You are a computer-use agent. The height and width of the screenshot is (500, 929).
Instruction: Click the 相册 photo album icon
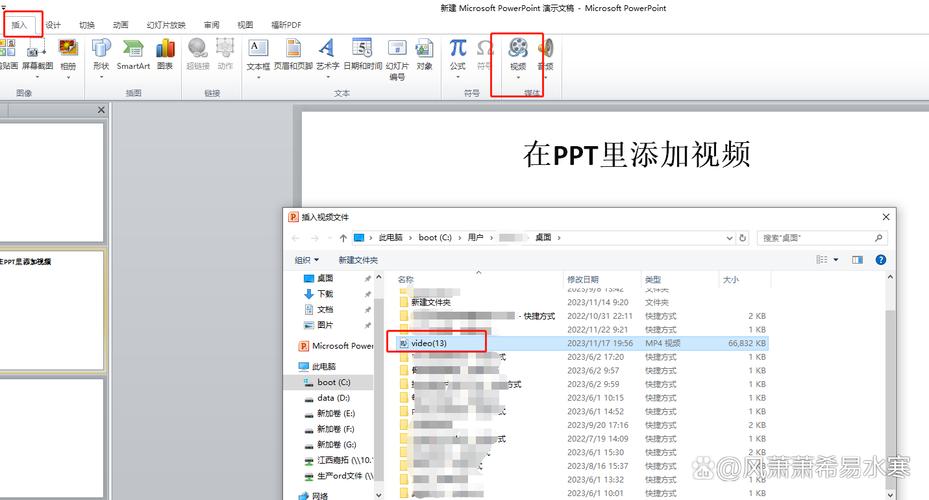point(68,54)
